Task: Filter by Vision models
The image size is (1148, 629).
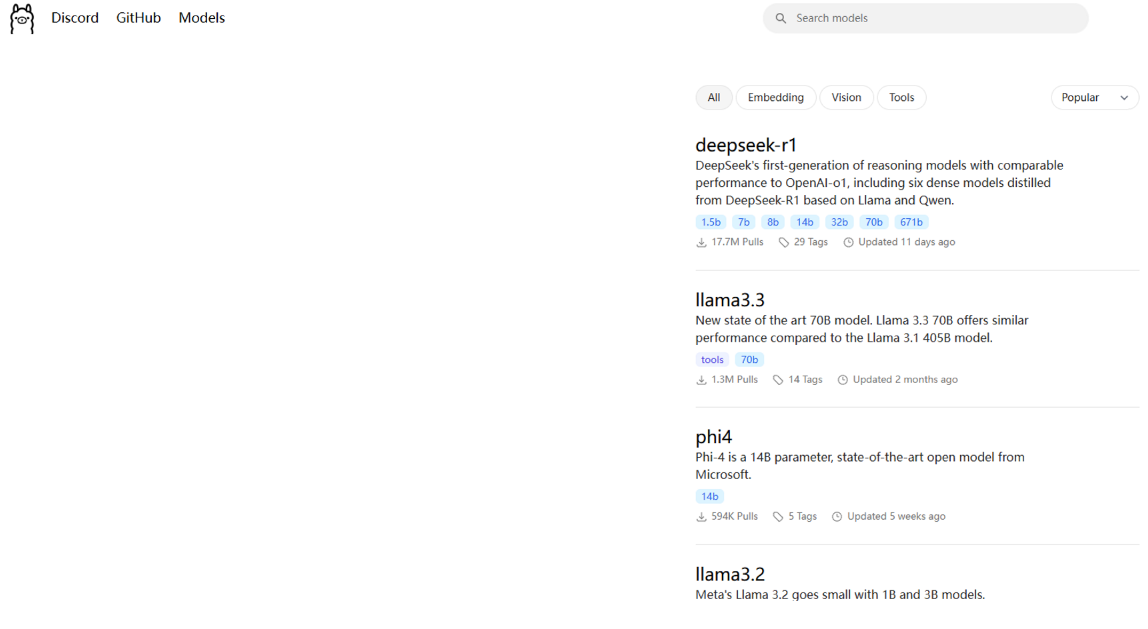Action: 846,97
